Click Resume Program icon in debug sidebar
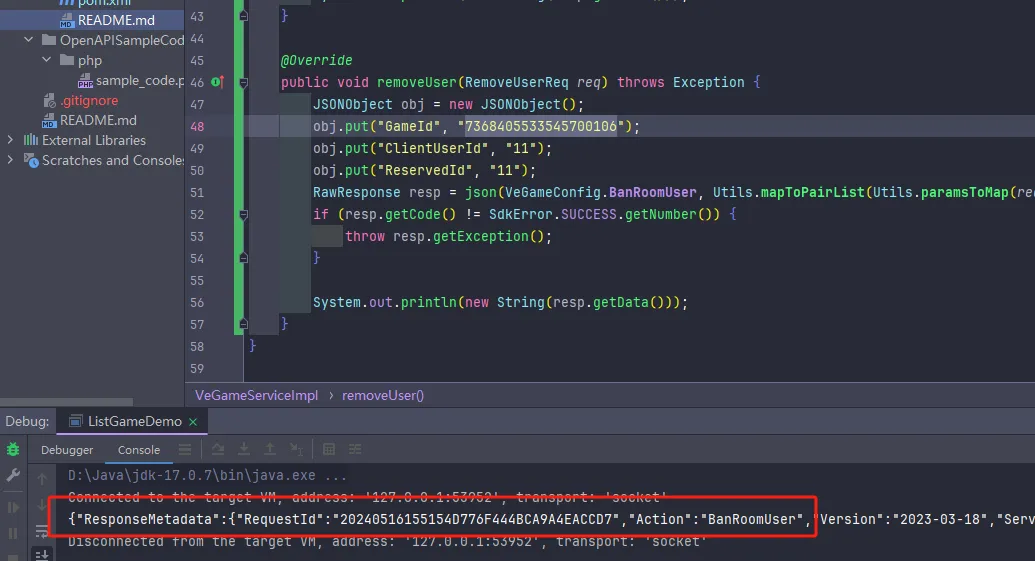 [13, 507]
